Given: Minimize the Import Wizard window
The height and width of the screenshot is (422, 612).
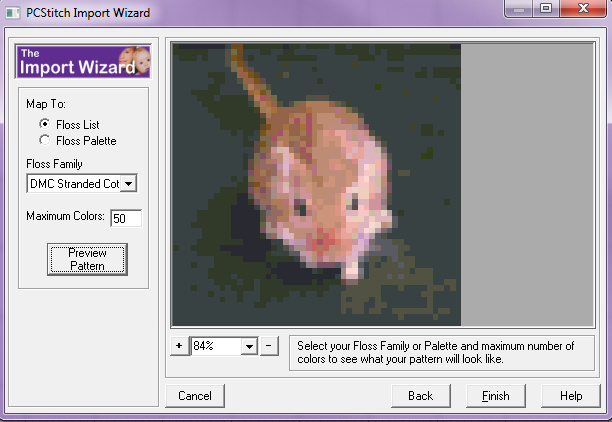Looking at the screenshot, I should 519,8.
